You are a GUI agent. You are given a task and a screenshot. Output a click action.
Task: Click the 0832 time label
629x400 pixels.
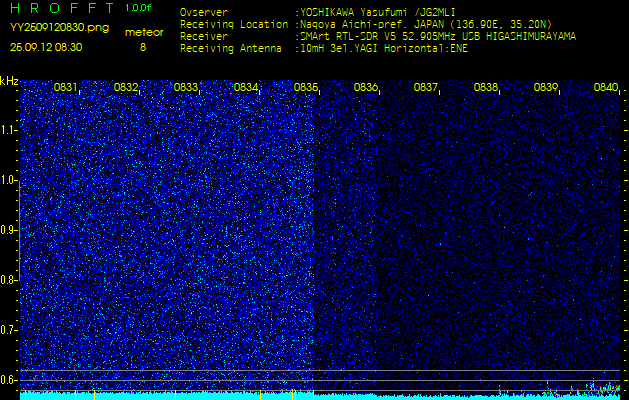click(x=126, y=87)
